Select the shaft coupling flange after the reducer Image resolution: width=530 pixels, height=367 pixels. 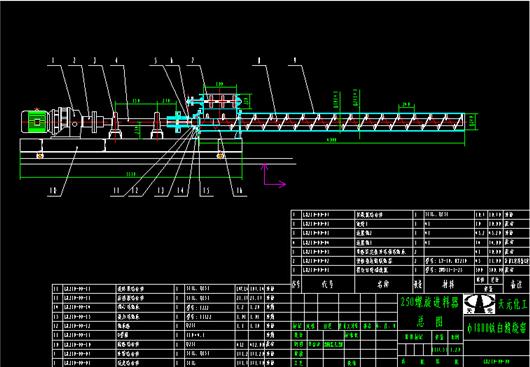(94, 122)
